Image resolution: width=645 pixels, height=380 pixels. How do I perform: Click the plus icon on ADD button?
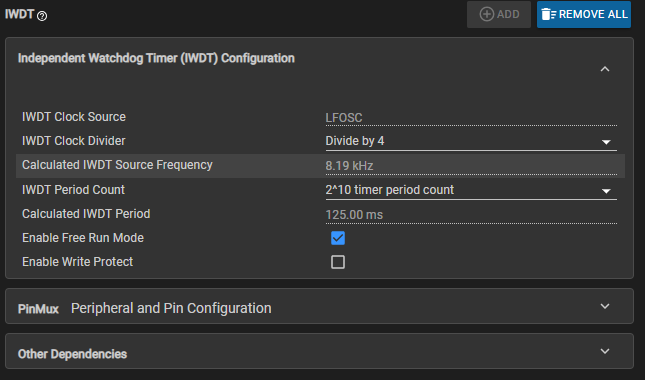click(487, 14)
